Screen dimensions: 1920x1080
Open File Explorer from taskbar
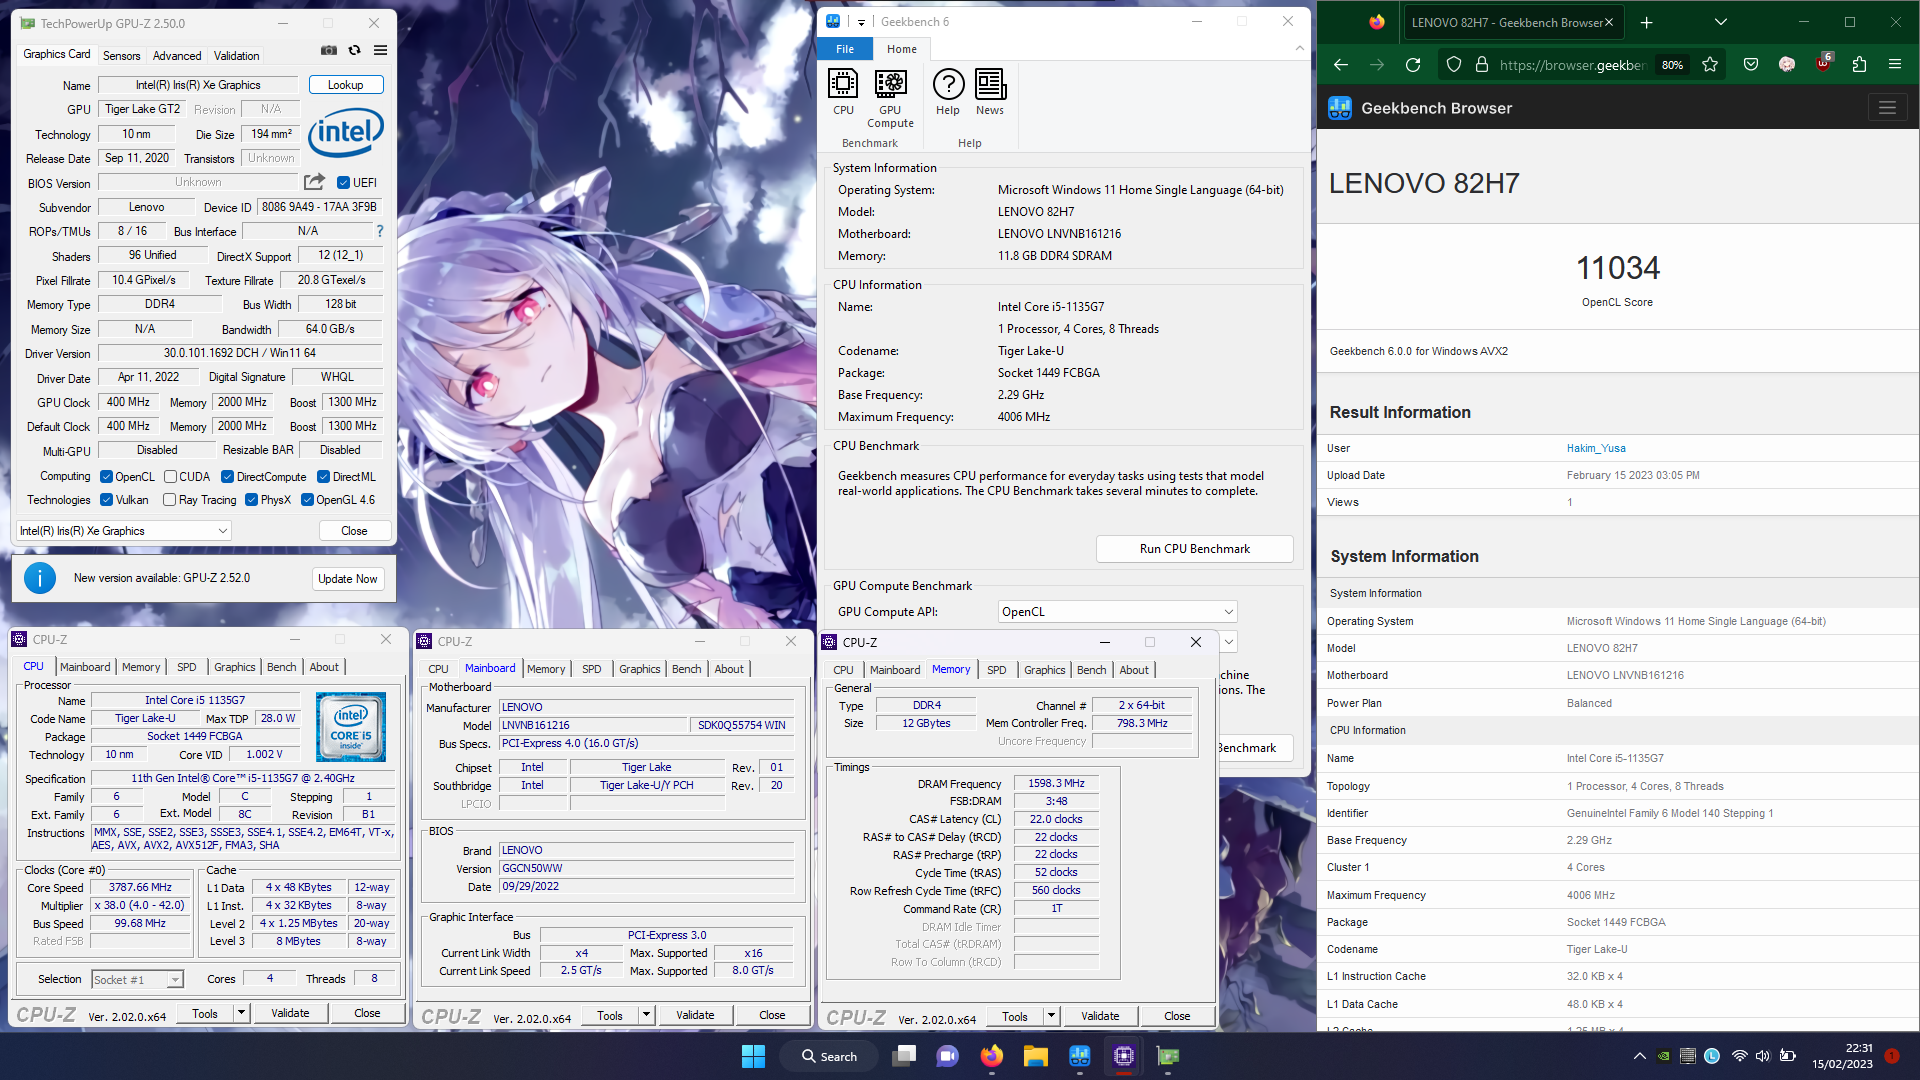[x=1035, y=1056]
